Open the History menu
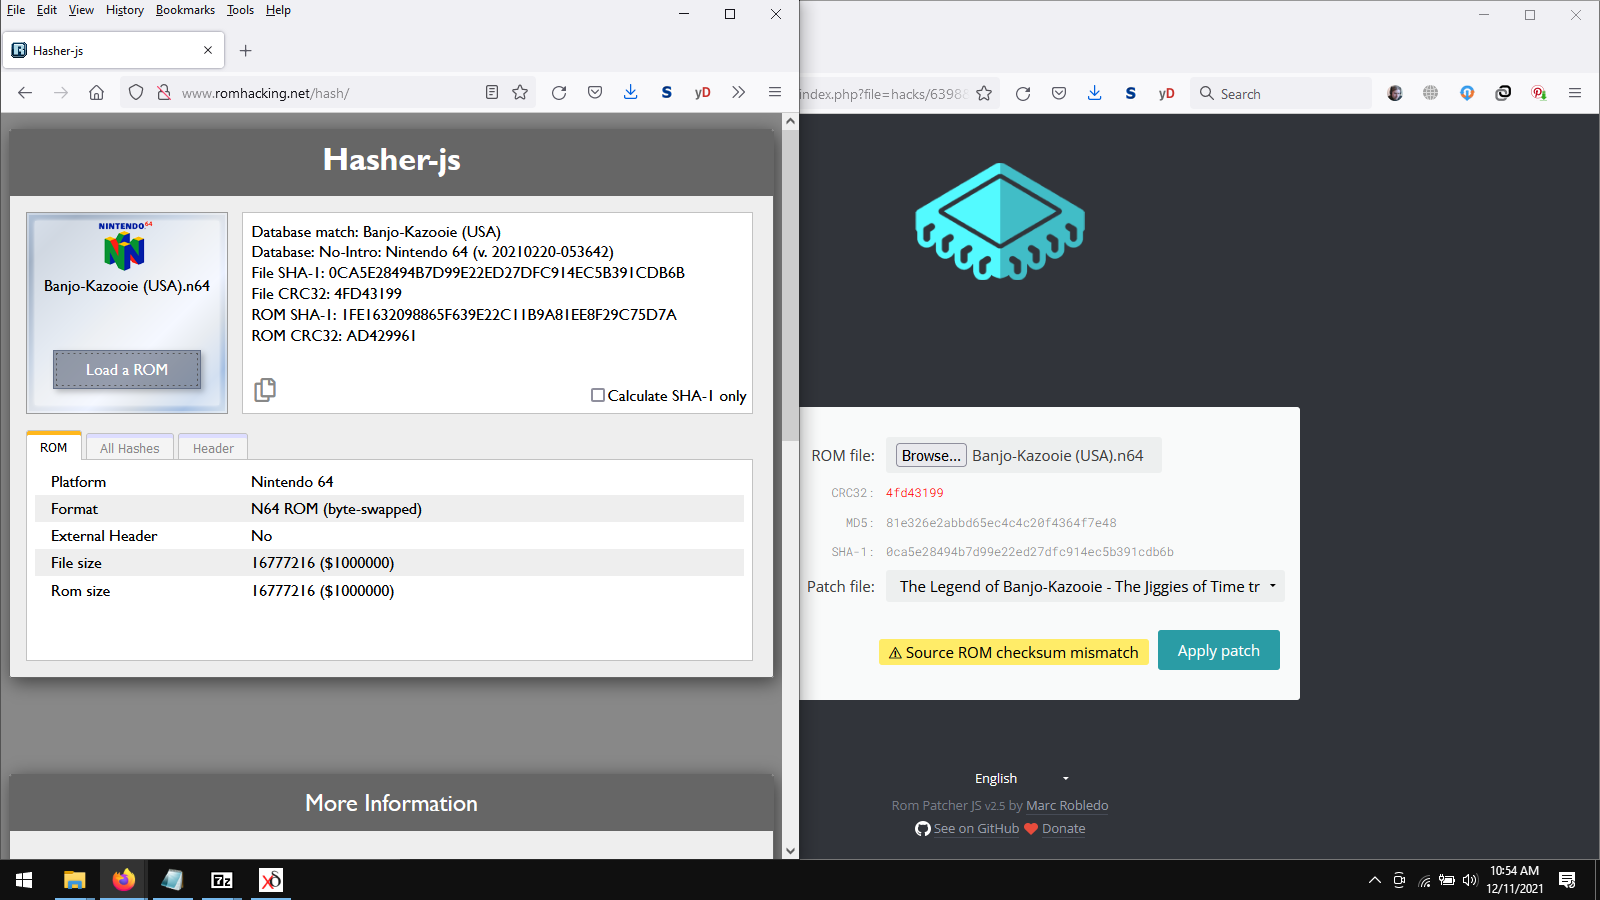Image resolution: width=1600 pixels, height=900 pixels. [x=125, y=10]
